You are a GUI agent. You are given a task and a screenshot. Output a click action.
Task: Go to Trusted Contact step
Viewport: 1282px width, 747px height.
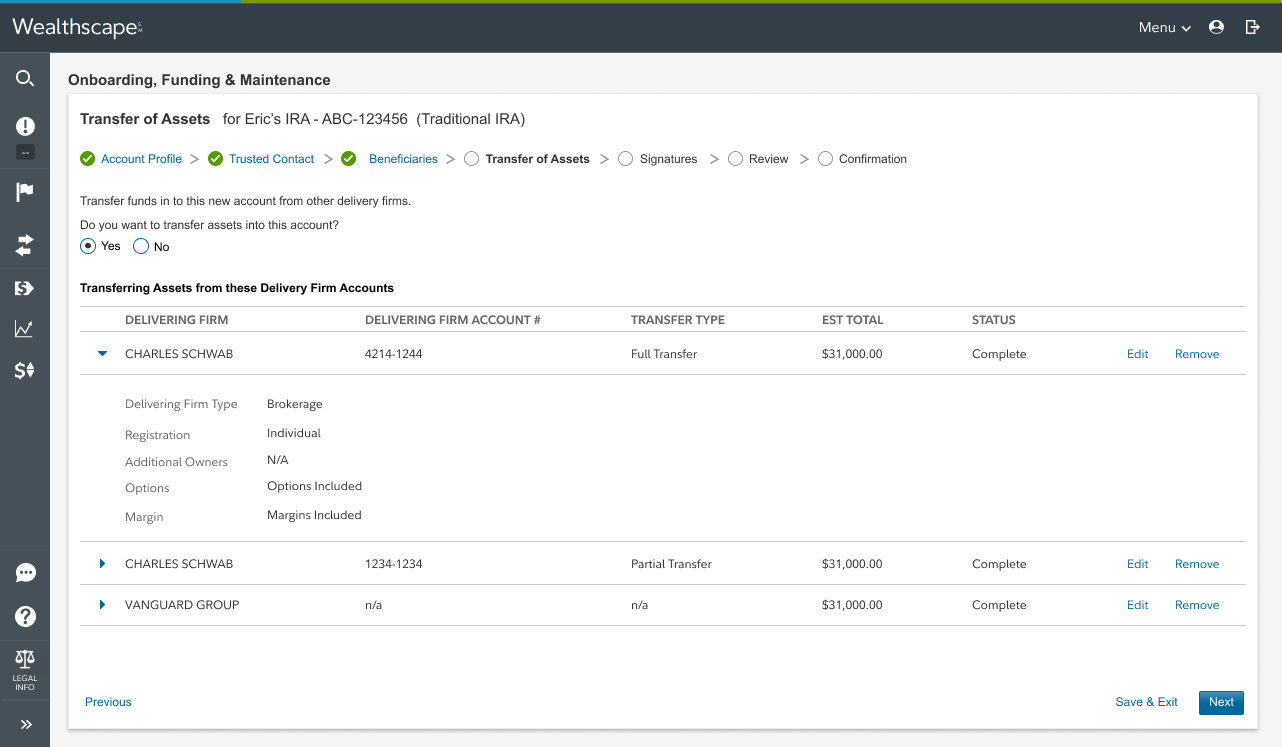pos(271,159)
